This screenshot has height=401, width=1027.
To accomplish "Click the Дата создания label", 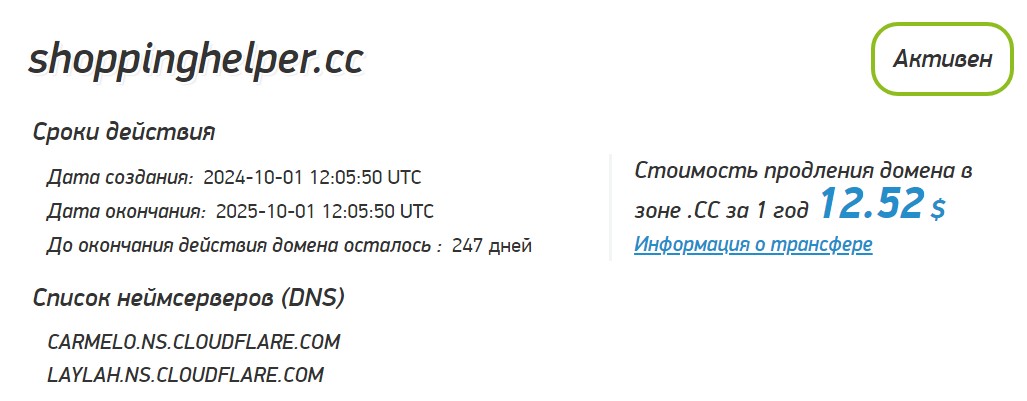I will (x=120, y=178).
